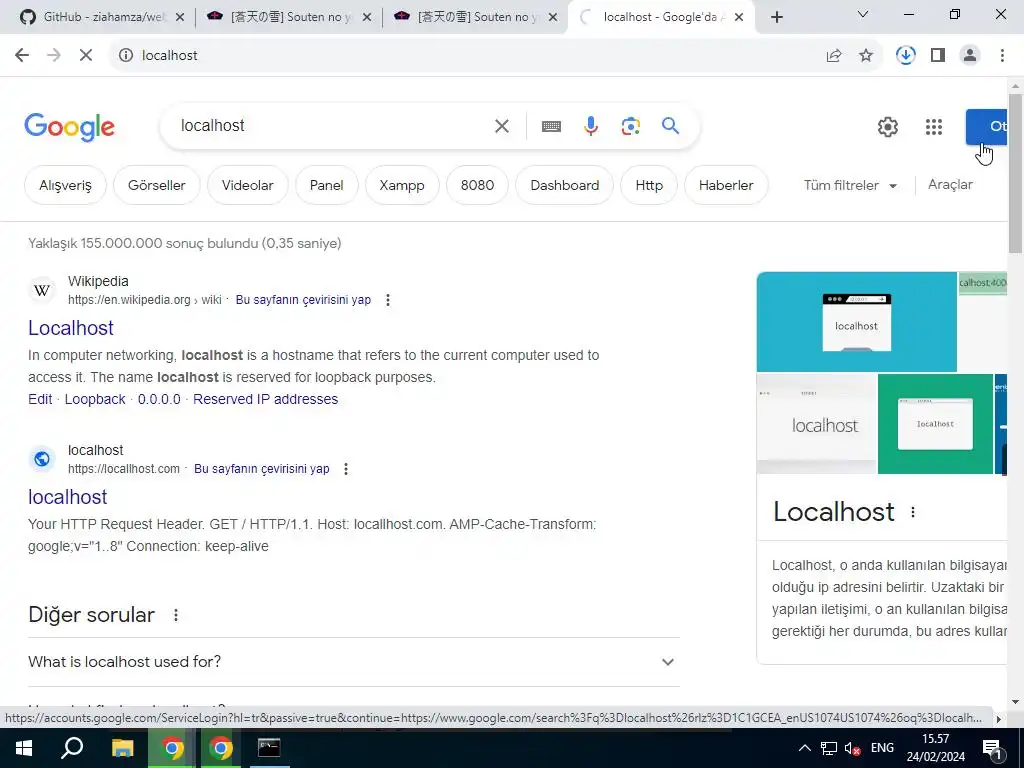
Task: Open the on-screen keyboard icon in search box
Action: point(551,126)
